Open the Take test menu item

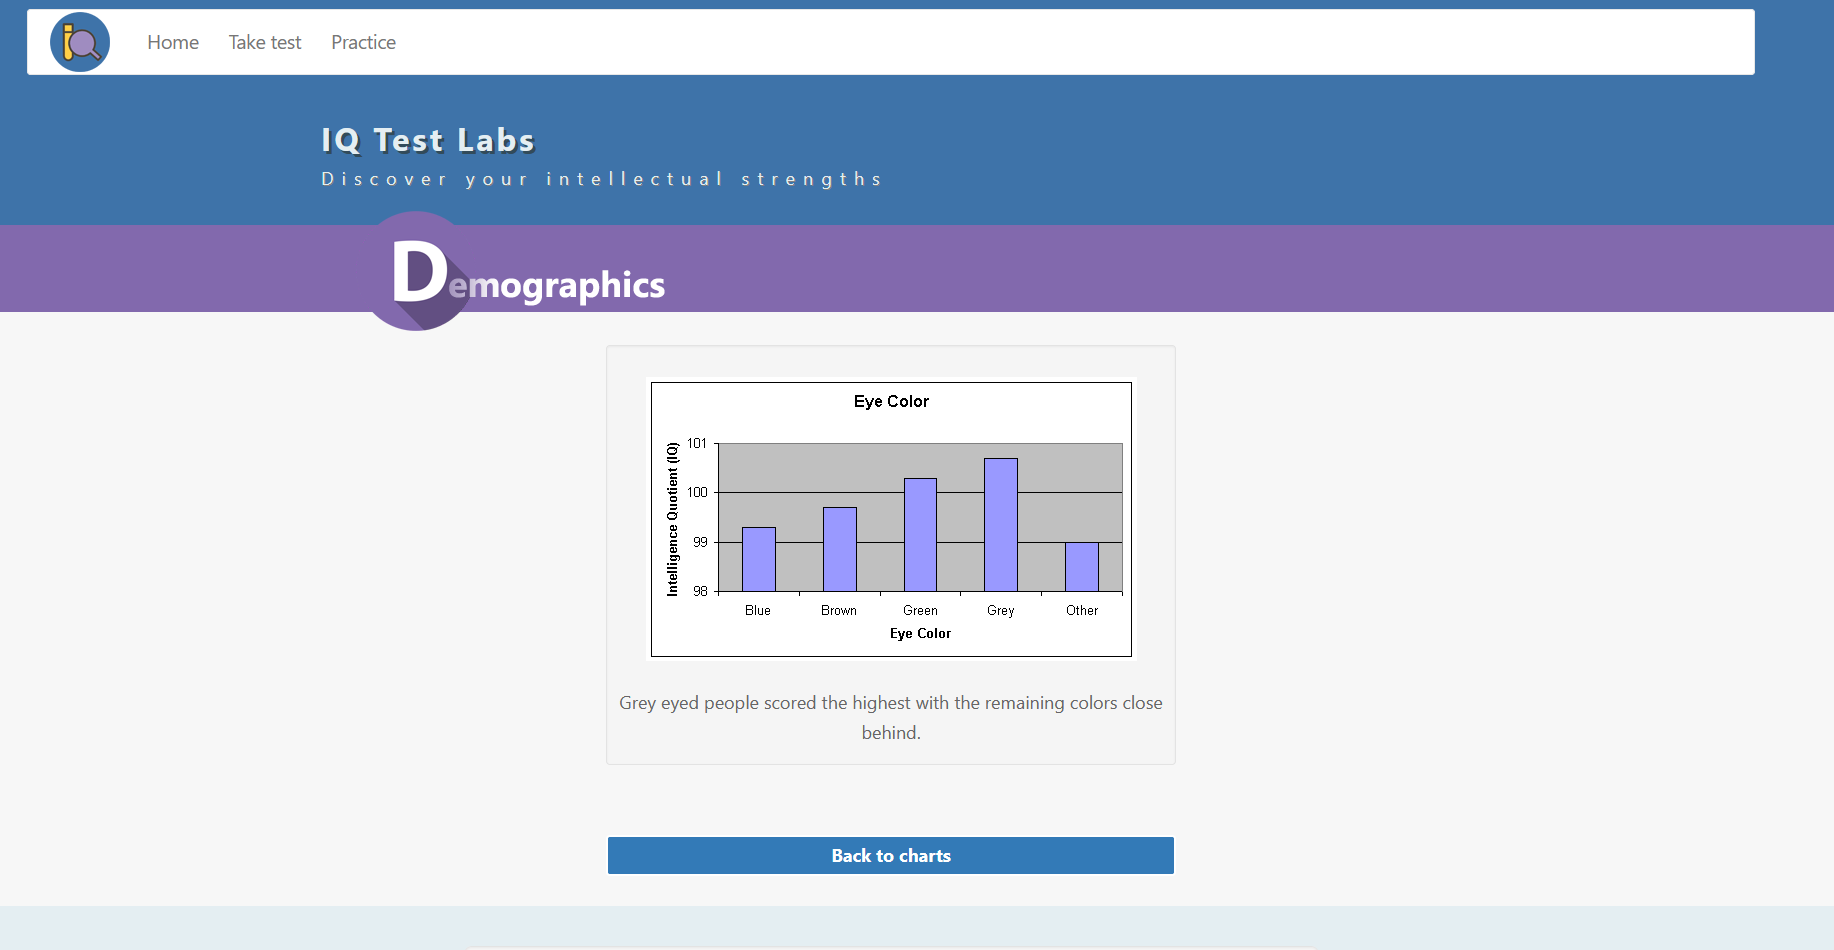point(265,42)
